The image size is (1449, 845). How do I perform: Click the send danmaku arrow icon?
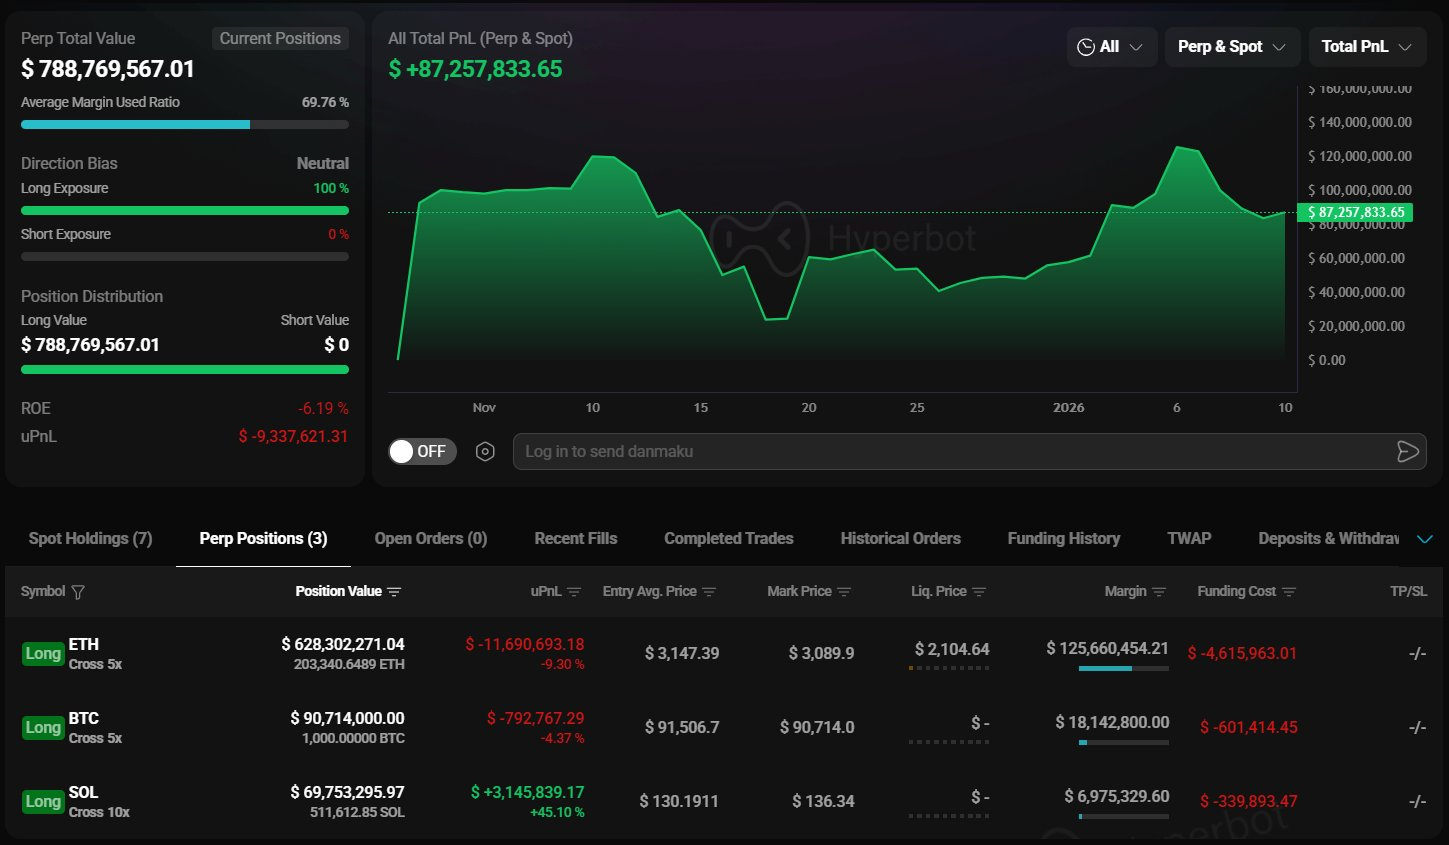1407,452
